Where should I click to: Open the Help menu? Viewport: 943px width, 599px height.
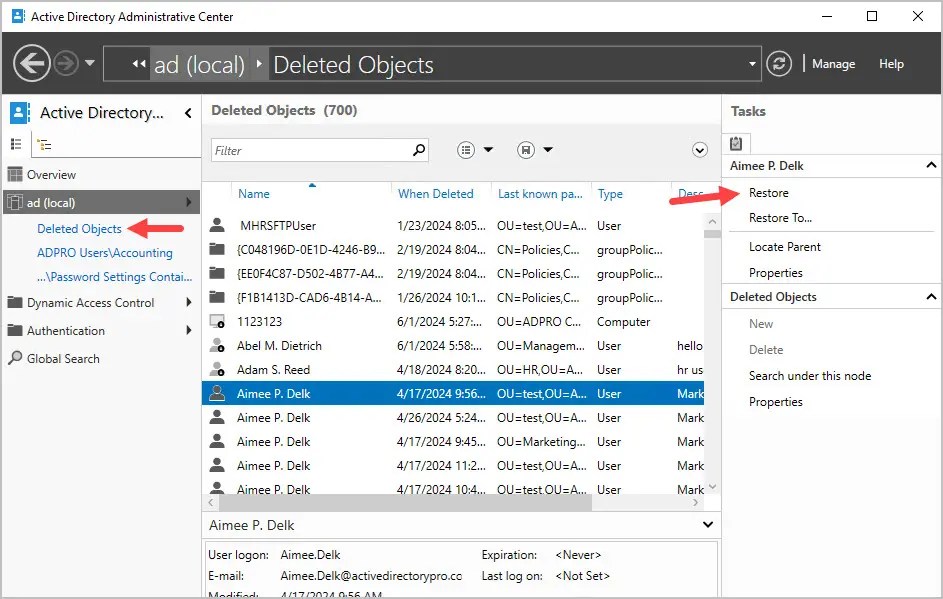(891, 64)
